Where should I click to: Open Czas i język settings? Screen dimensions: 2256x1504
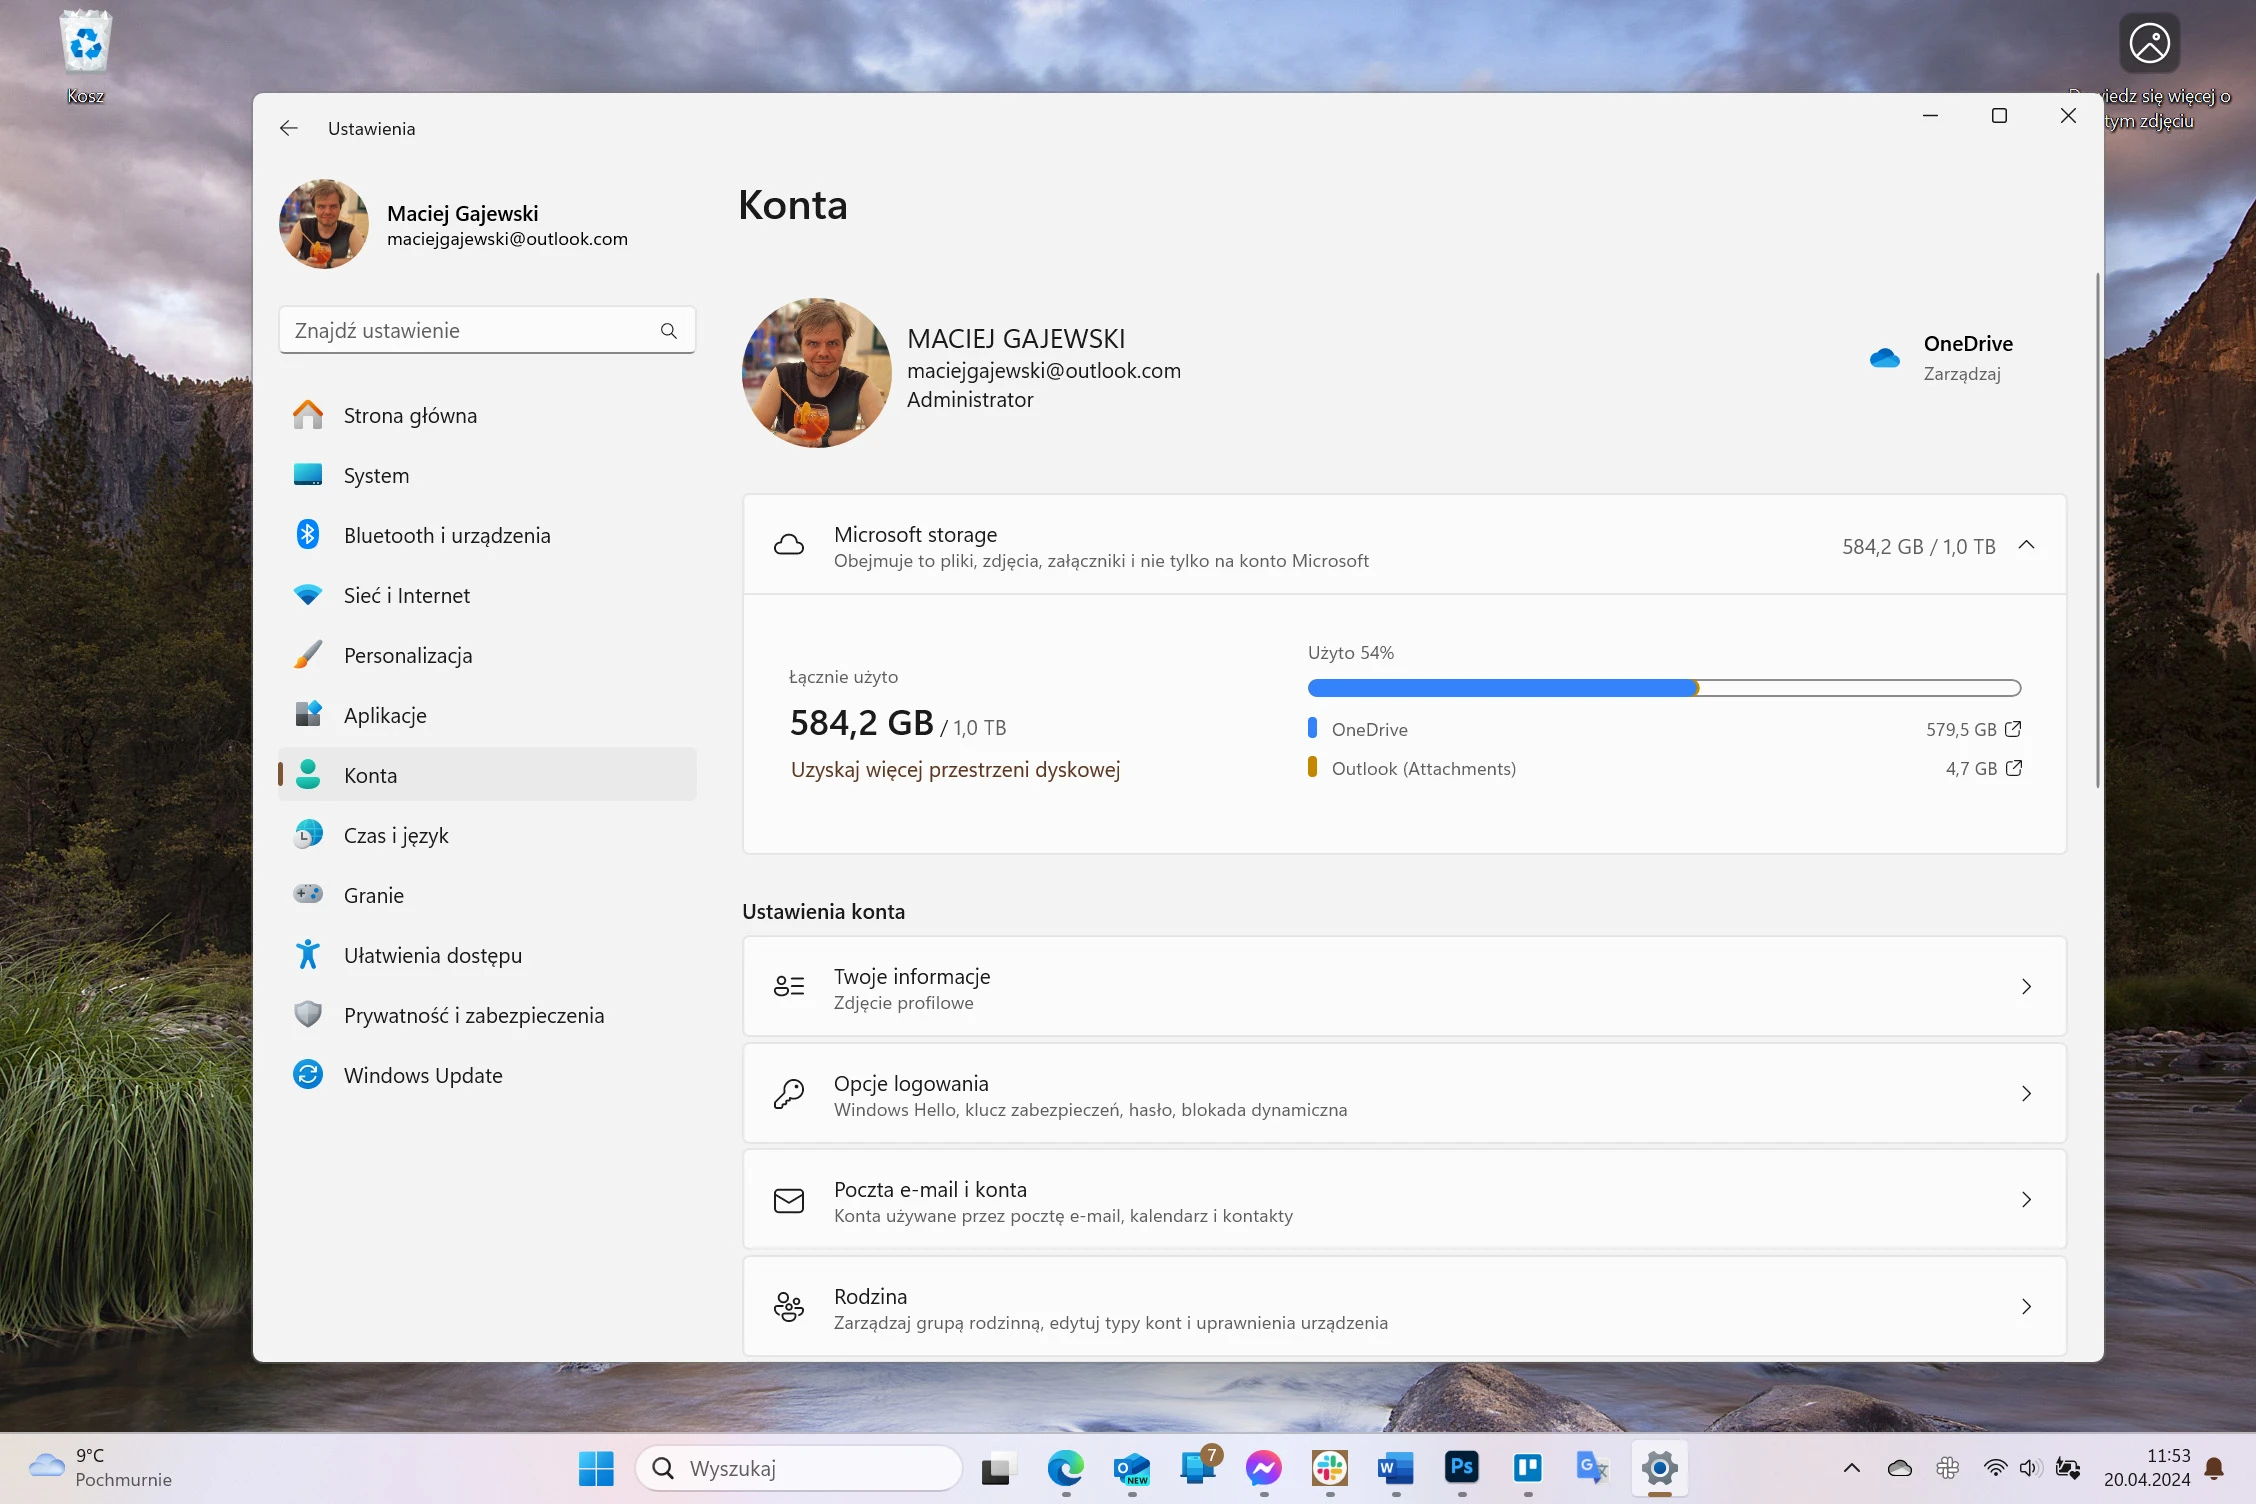487,835
